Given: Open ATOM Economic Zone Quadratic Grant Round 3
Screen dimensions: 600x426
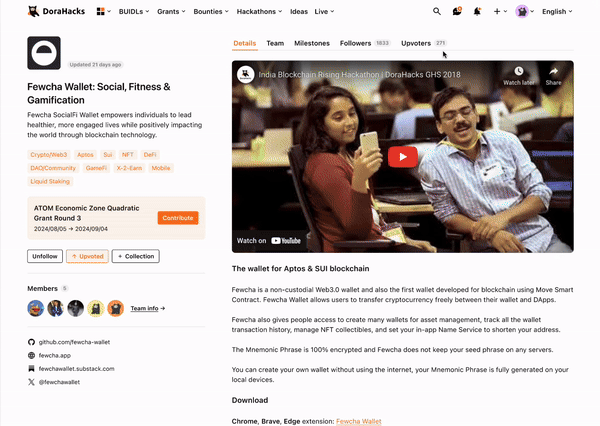Looking at the screenshot, I should [x=86, y=213].
